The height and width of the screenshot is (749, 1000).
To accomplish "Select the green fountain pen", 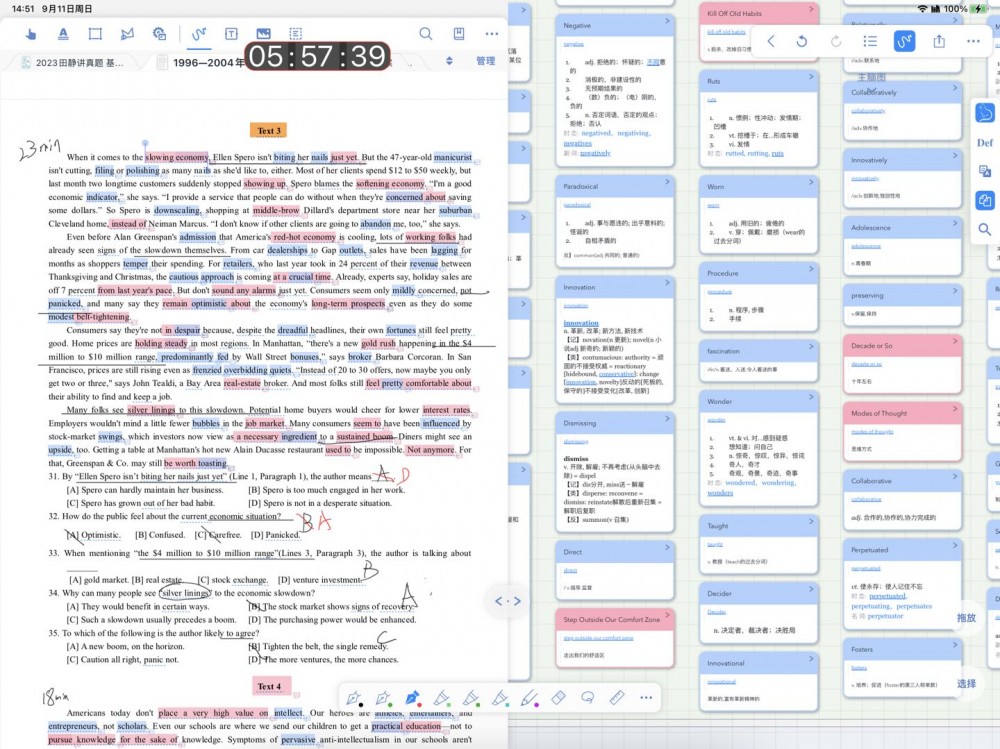I will (383, 698).
